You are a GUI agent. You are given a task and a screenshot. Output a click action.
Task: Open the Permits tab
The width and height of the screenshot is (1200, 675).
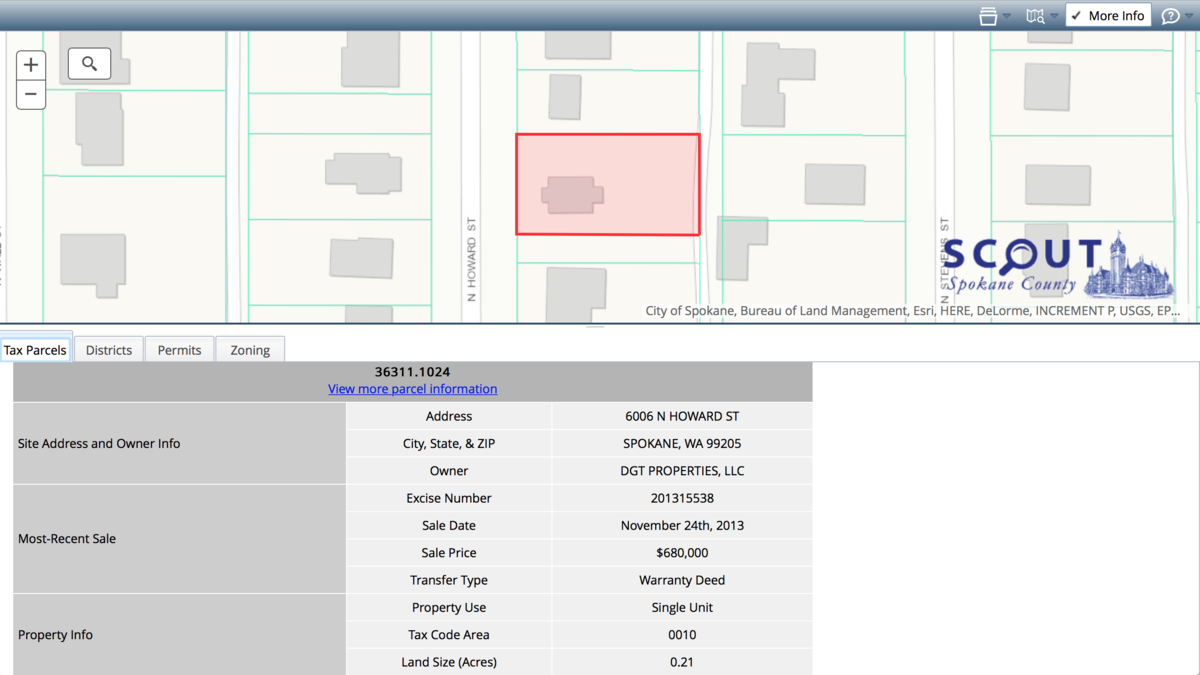click(x=179, y=349)
